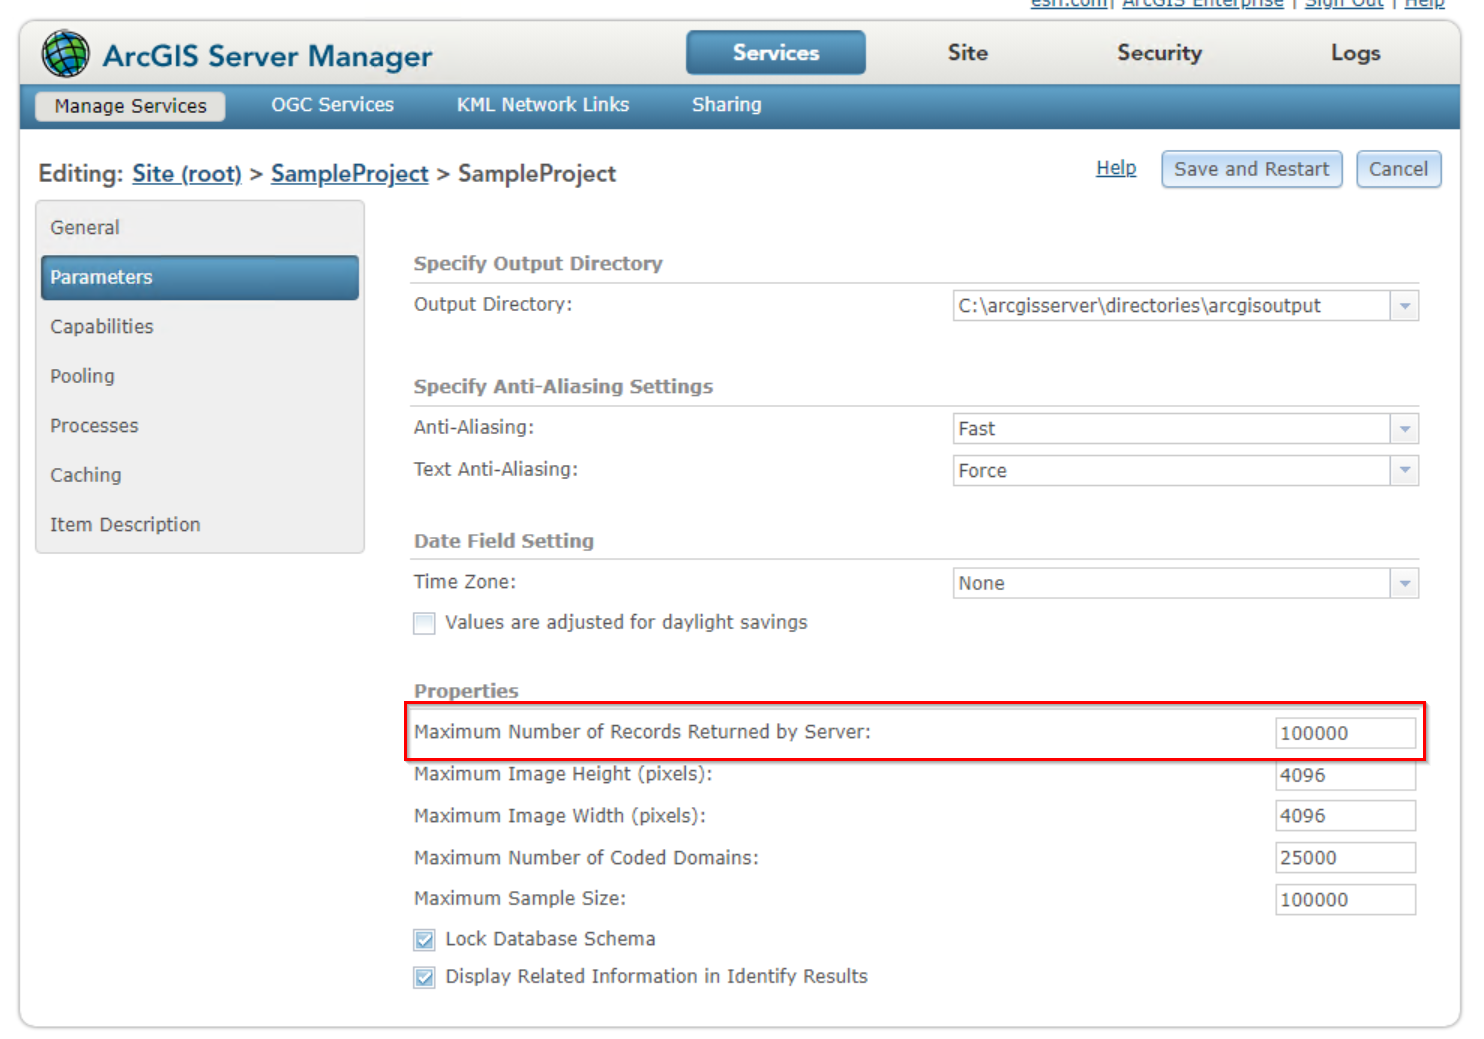1484x1039 pixels.
Task: Open KML Network Links
Action: [542, 104]
